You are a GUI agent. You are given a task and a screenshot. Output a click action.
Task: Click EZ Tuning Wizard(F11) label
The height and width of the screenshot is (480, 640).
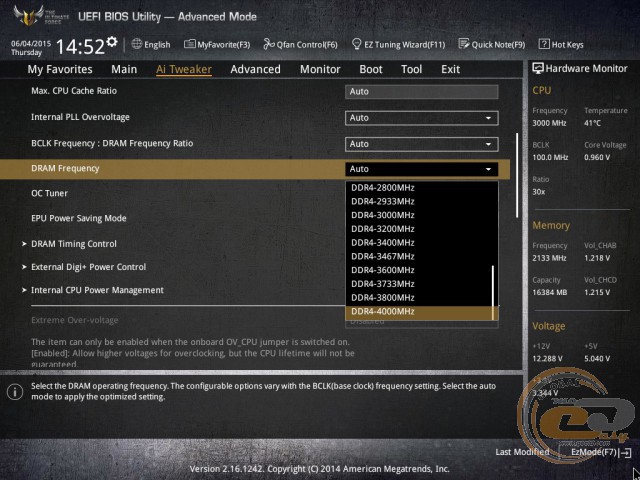404,44
